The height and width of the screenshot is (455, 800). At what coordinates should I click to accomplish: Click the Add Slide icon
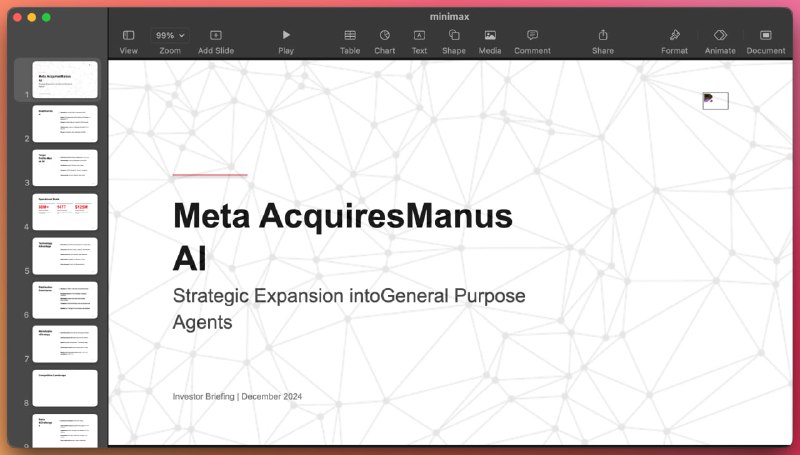click(216, 35)
